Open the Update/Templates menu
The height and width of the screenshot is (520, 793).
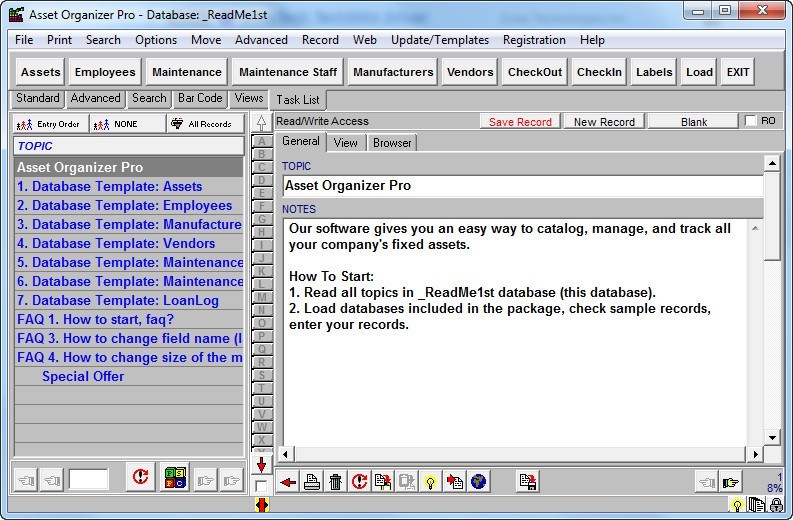(x=439, y=40)
